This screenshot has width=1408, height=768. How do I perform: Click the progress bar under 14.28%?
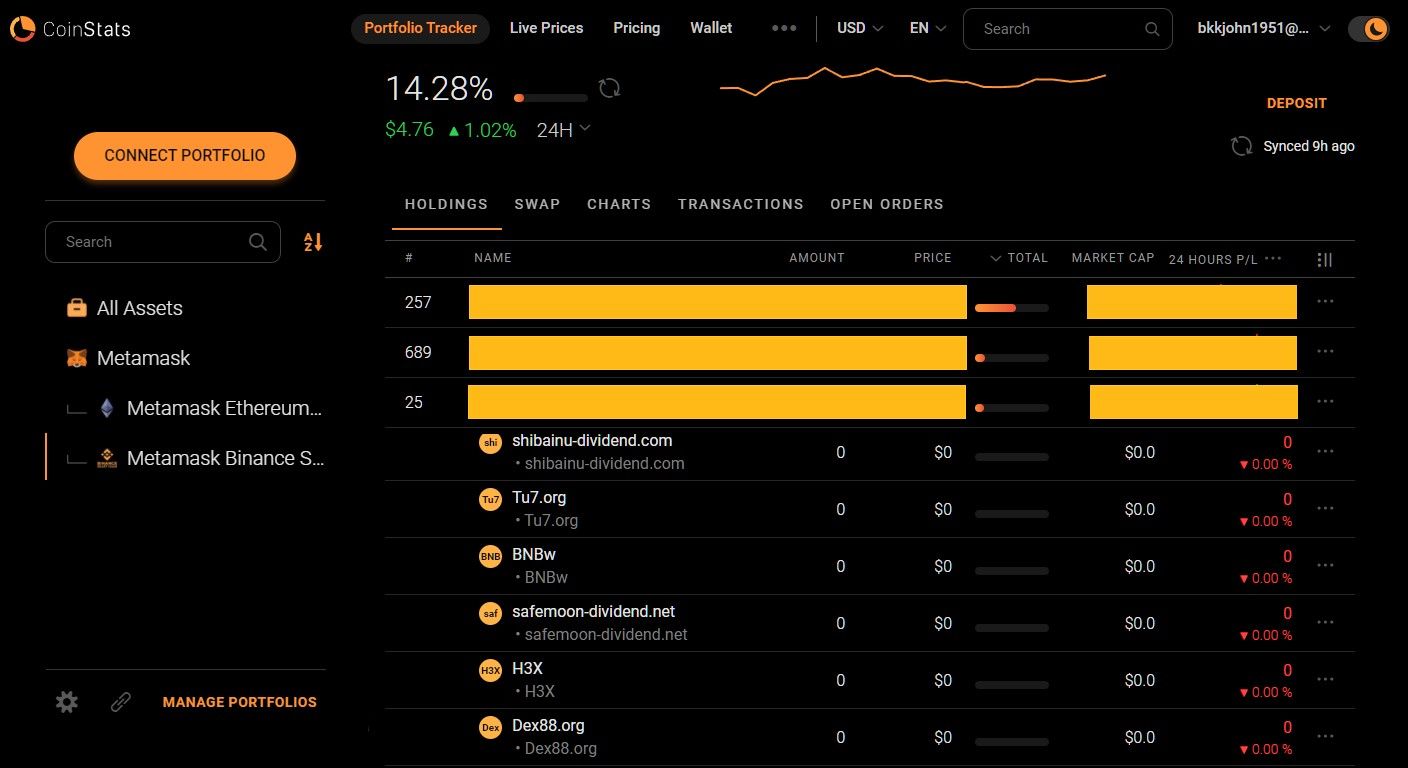(550, 98)
